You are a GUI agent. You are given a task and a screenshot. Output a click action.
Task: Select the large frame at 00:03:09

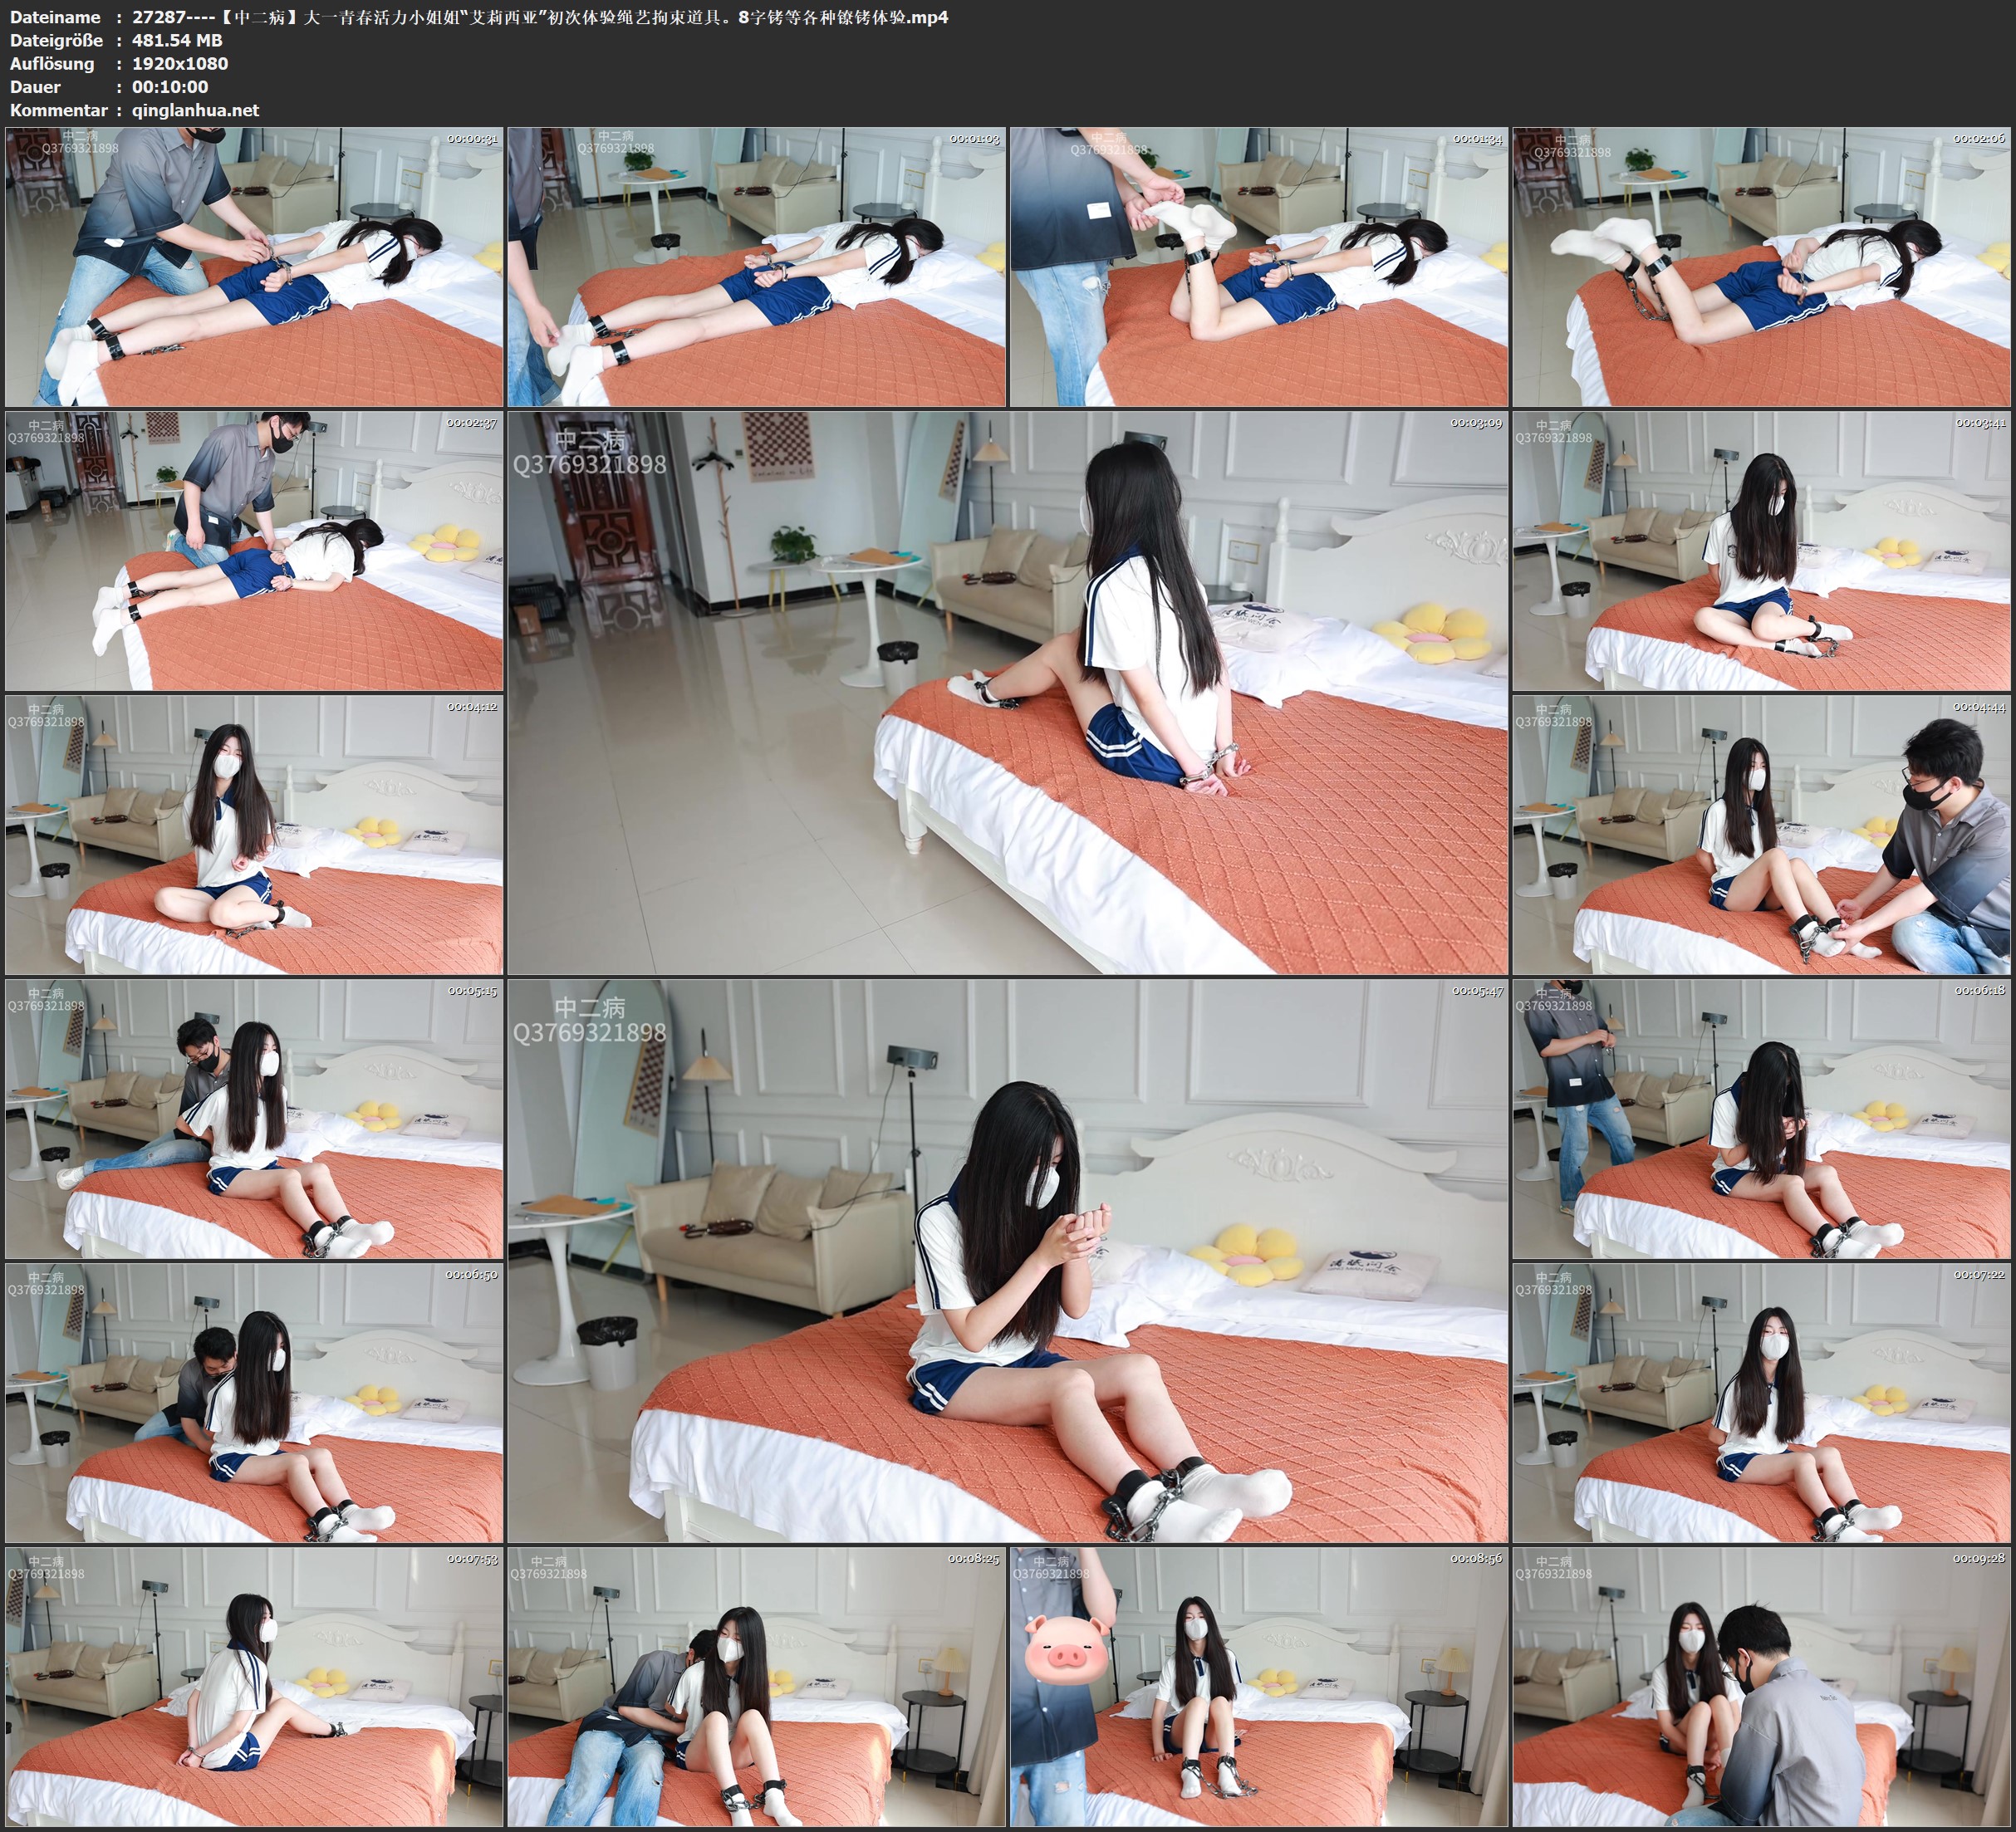[x=1008, y=693]
